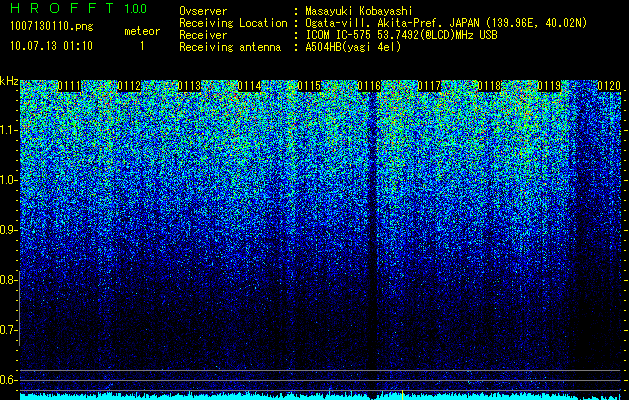The width and height of the screenshot is (629, 400).
Task: Click the Ogata-vill. Akita-Pref. JAPAN location text
Action: click(446, 23)
